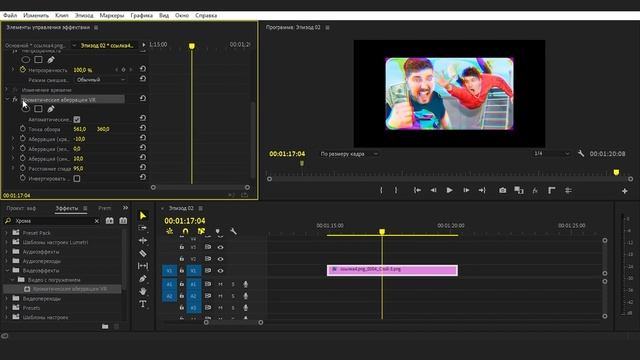Open the File menu

10,16
